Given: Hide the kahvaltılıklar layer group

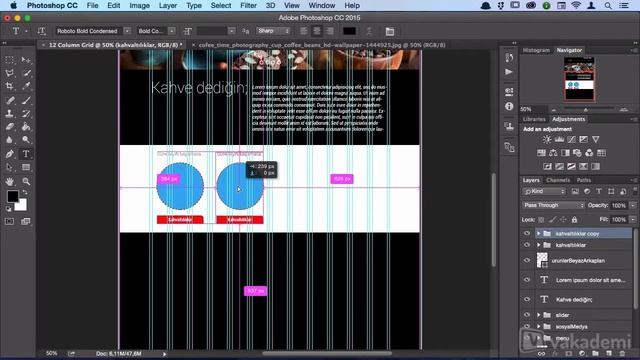Looking at the screenshot, I should 527,245.
